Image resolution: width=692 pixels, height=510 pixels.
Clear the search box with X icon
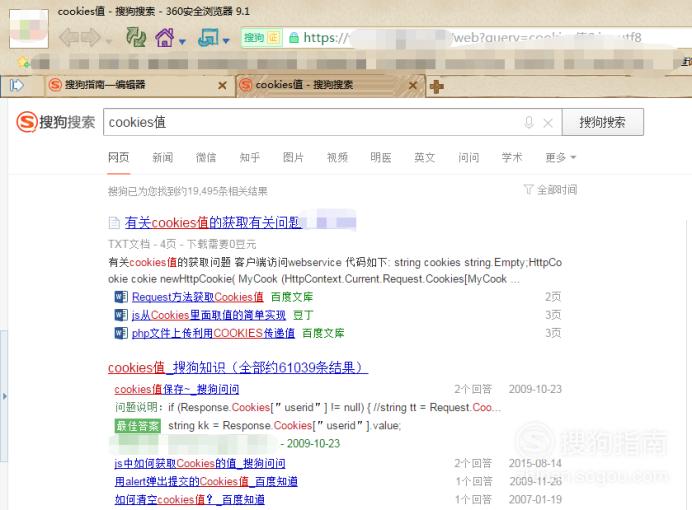tap(548, 123)
